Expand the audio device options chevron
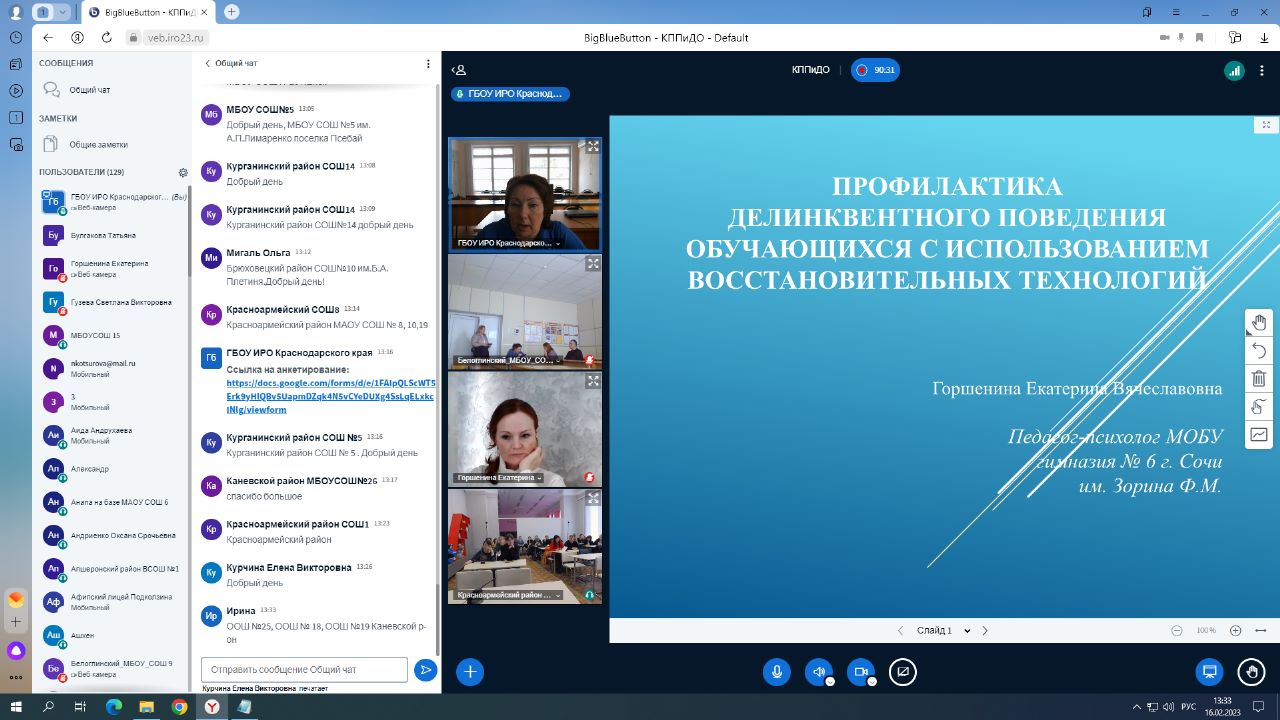Viewport: 1280px width, 720px height. pos(830,682)
